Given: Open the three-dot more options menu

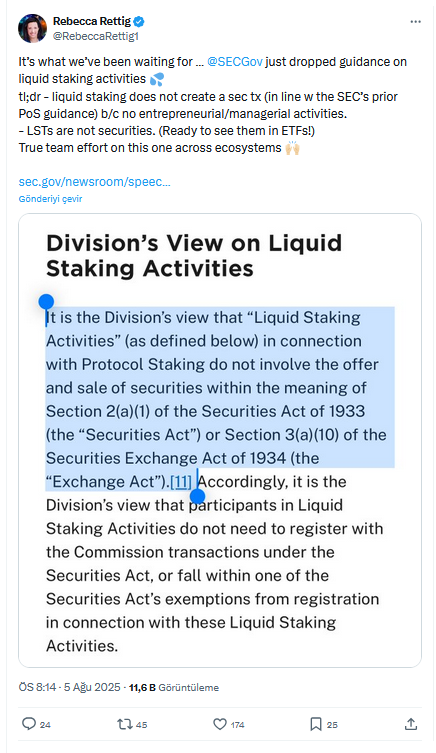Looking at the screenshot, I should click(x=415, y=22).
